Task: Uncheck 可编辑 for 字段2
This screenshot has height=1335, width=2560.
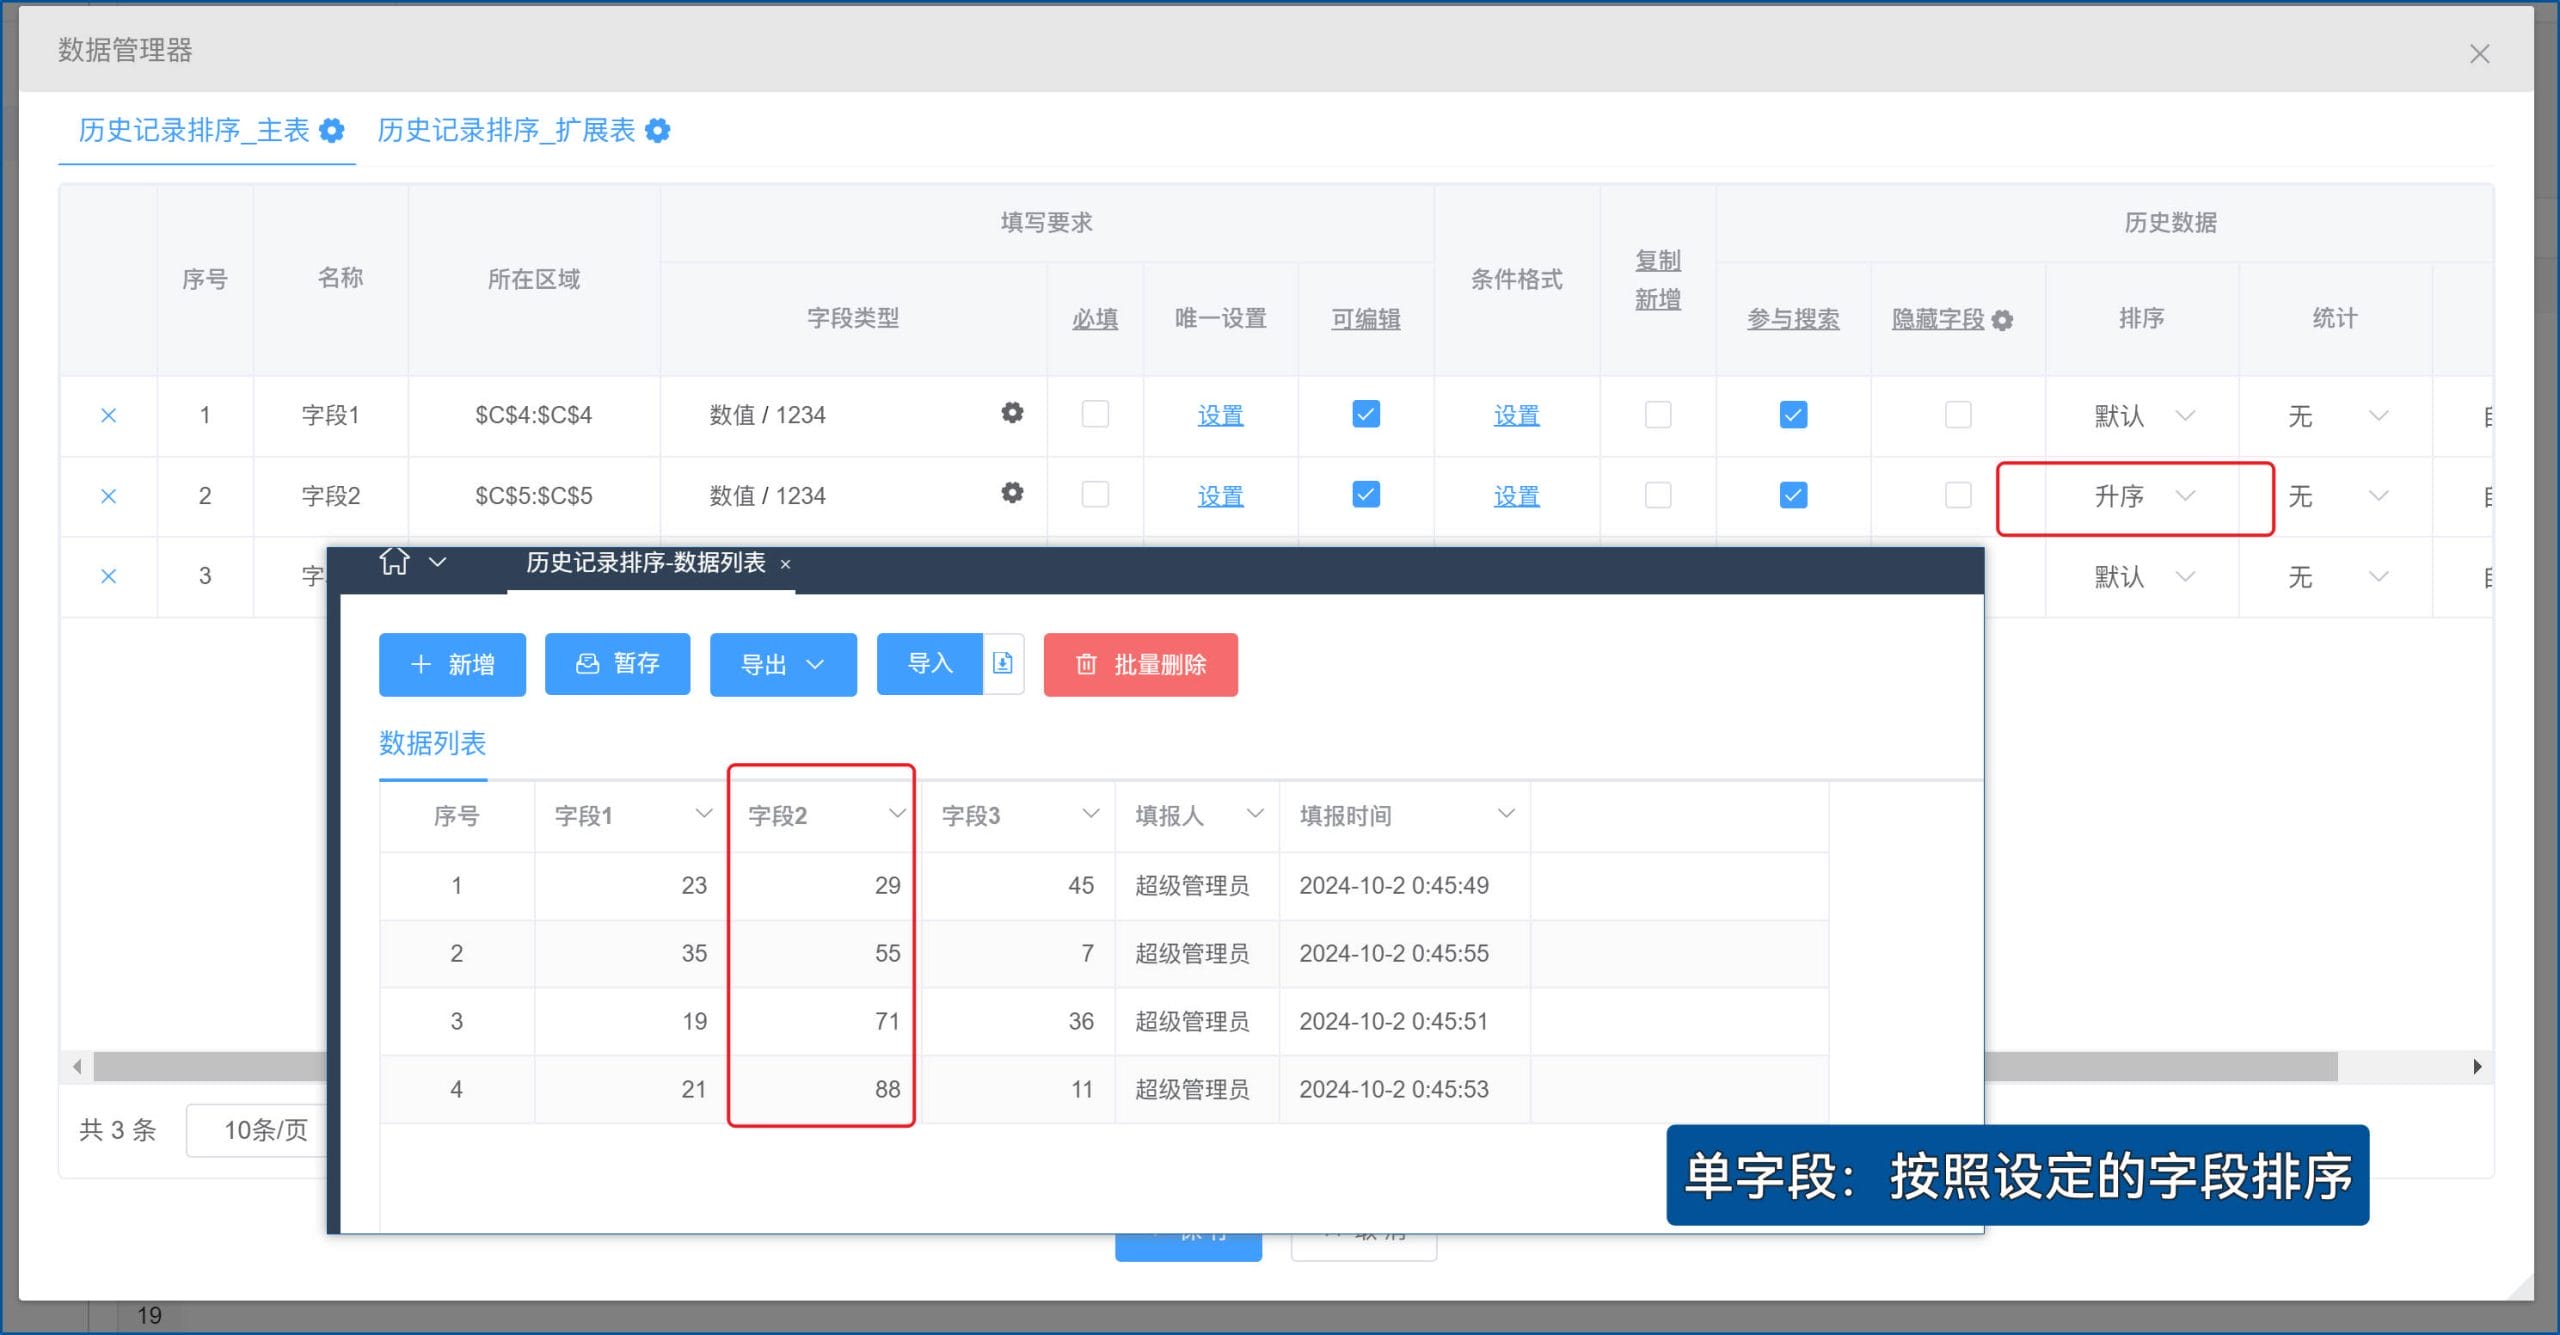Action: 1366,494
